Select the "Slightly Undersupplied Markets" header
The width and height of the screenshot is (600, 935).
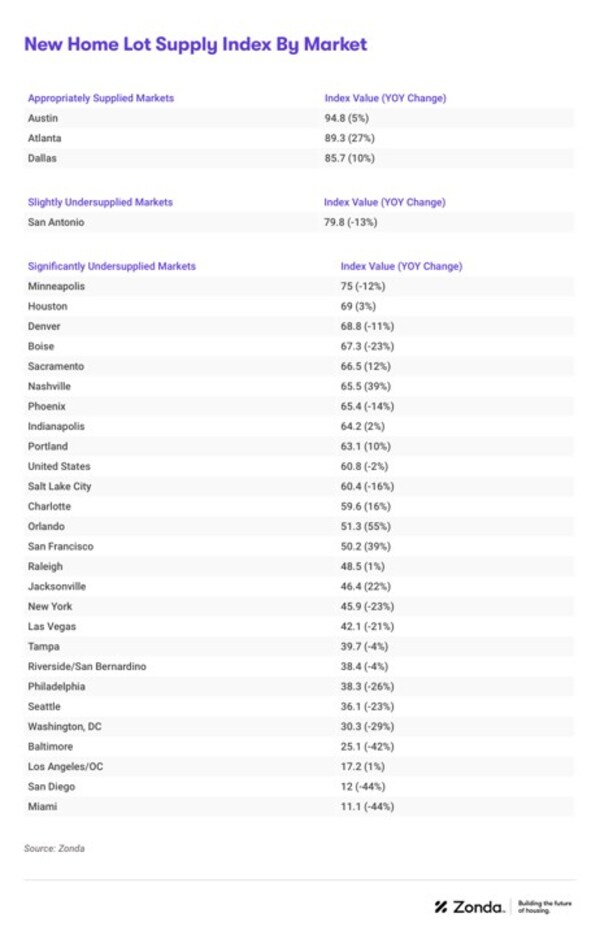(100, 202)
